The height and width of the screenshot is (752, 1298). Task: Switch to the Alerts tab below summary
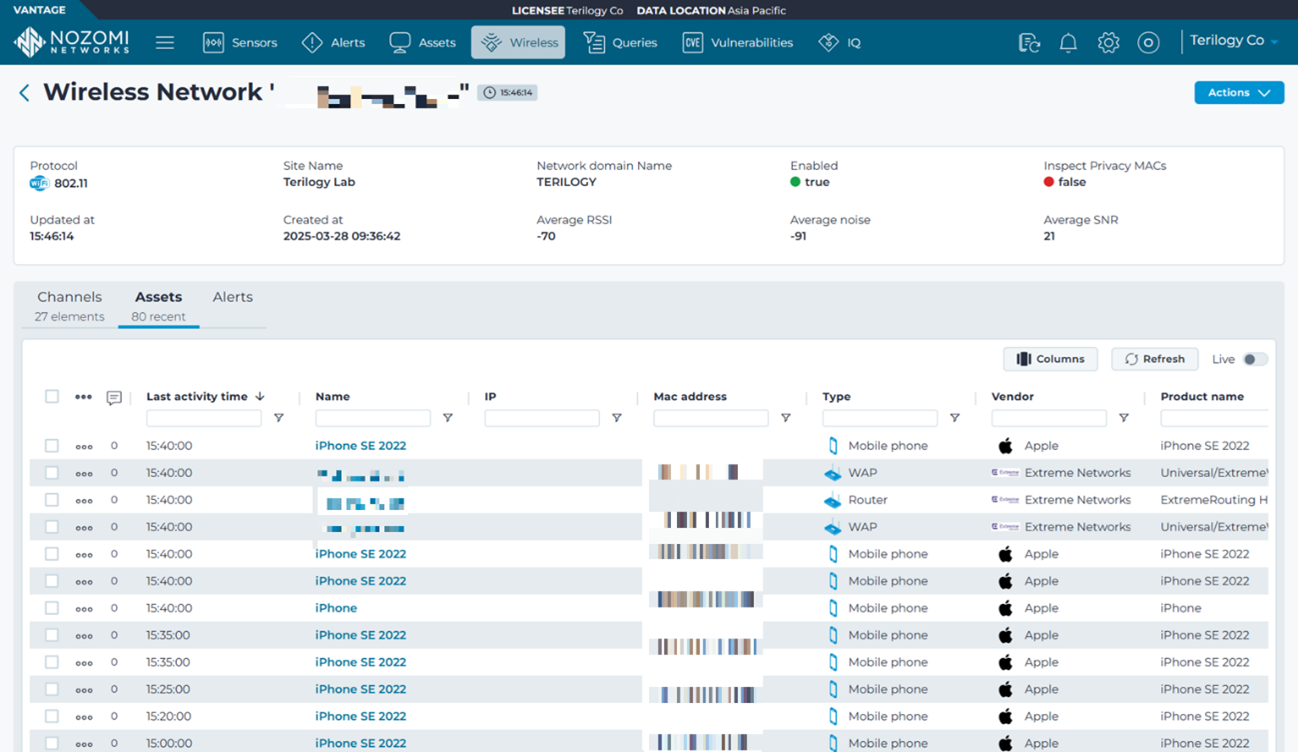point(233,297)
